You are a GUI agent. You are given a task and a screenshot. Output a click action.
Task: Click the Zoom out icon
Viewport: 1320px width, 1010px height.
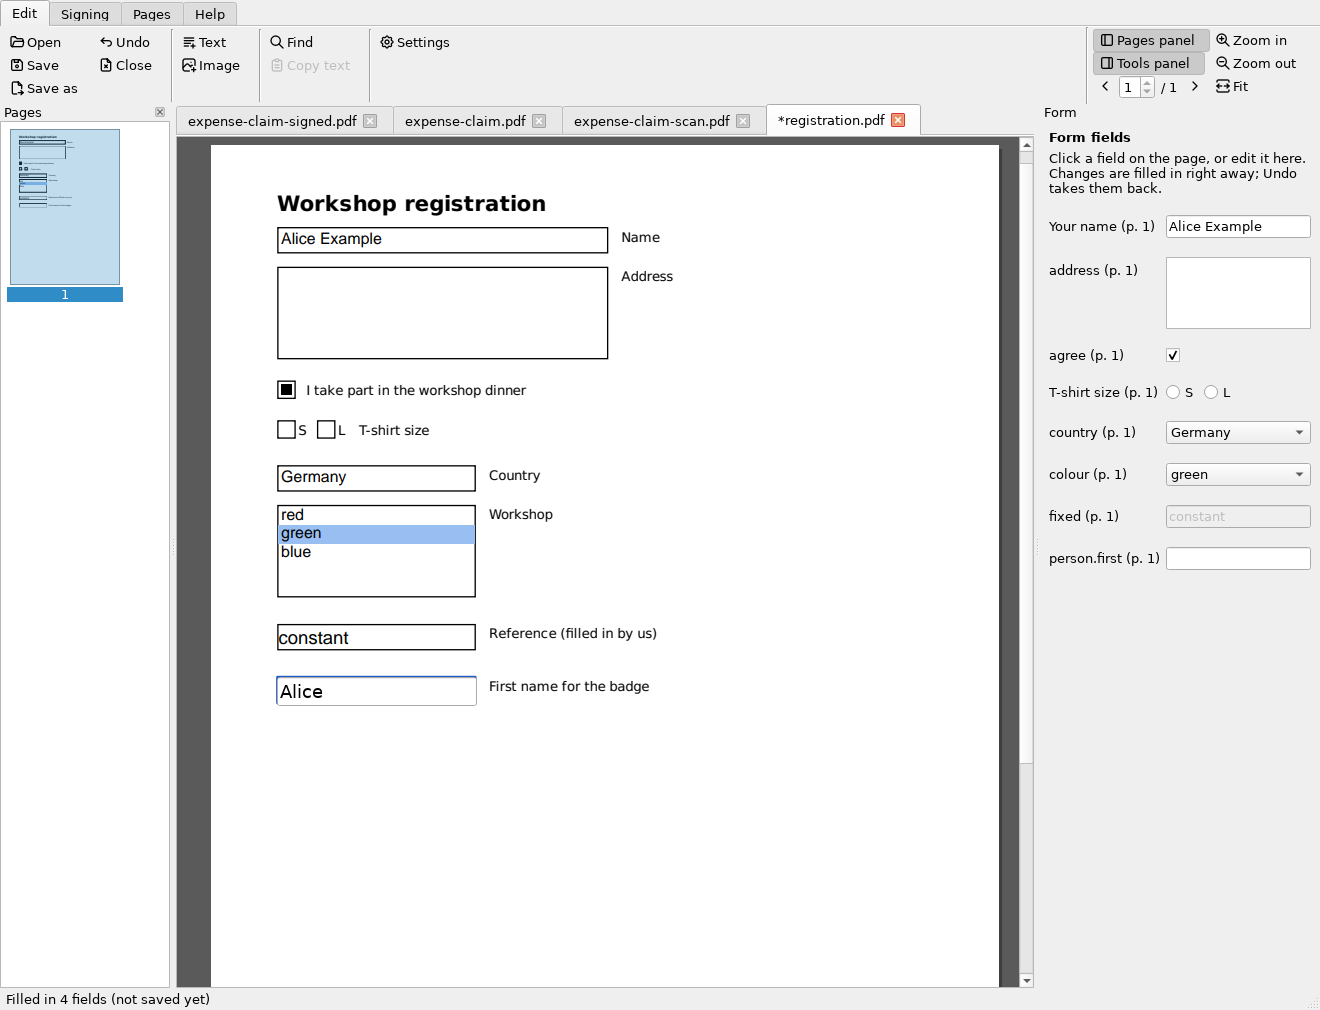click(1223, 63)
